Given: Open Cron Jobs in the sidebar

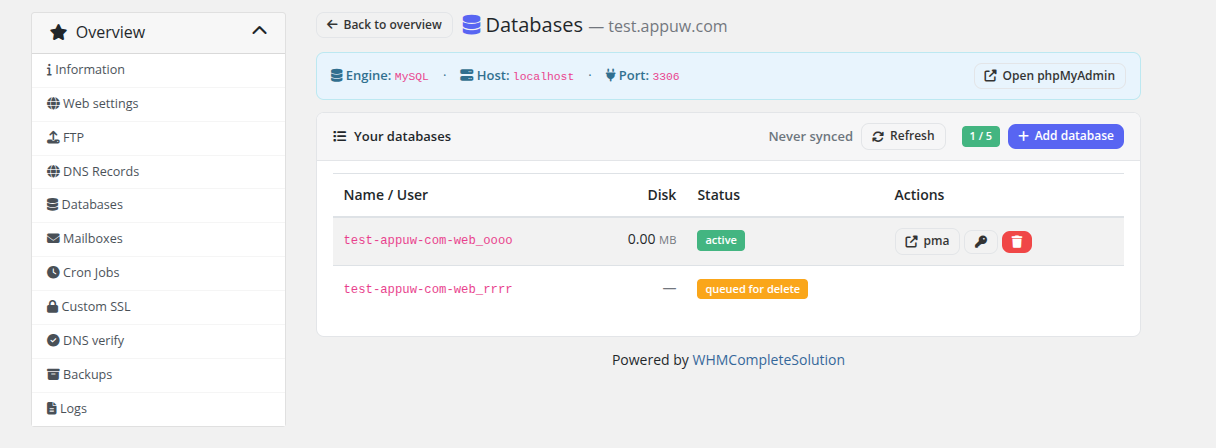Looking at the screenshot, I should 158,273.
